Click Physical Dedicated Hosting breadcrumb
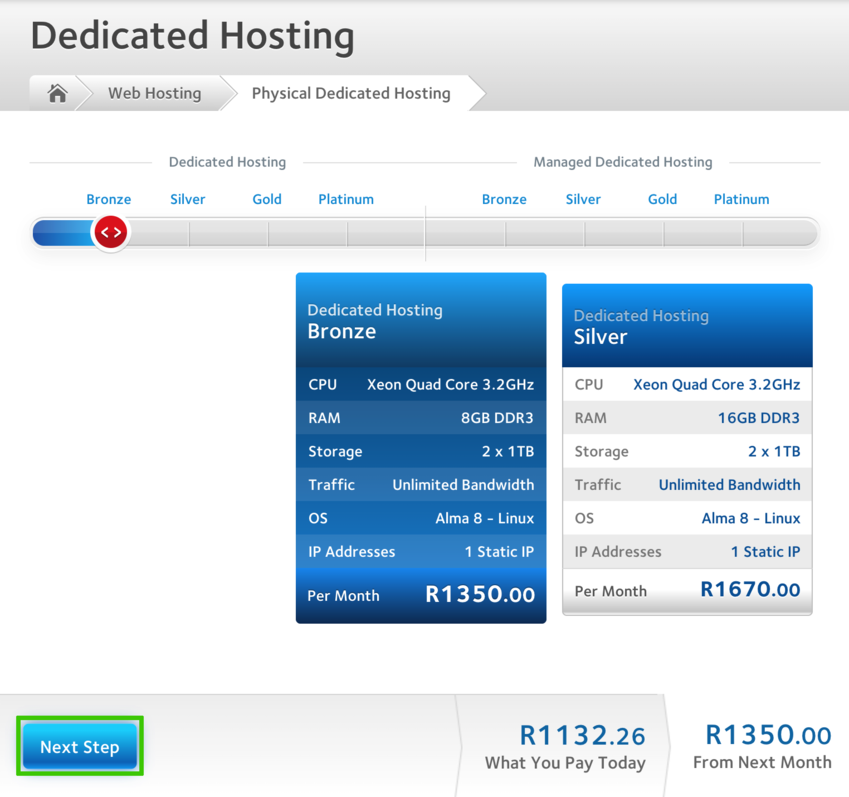 (x=350, y=93)
